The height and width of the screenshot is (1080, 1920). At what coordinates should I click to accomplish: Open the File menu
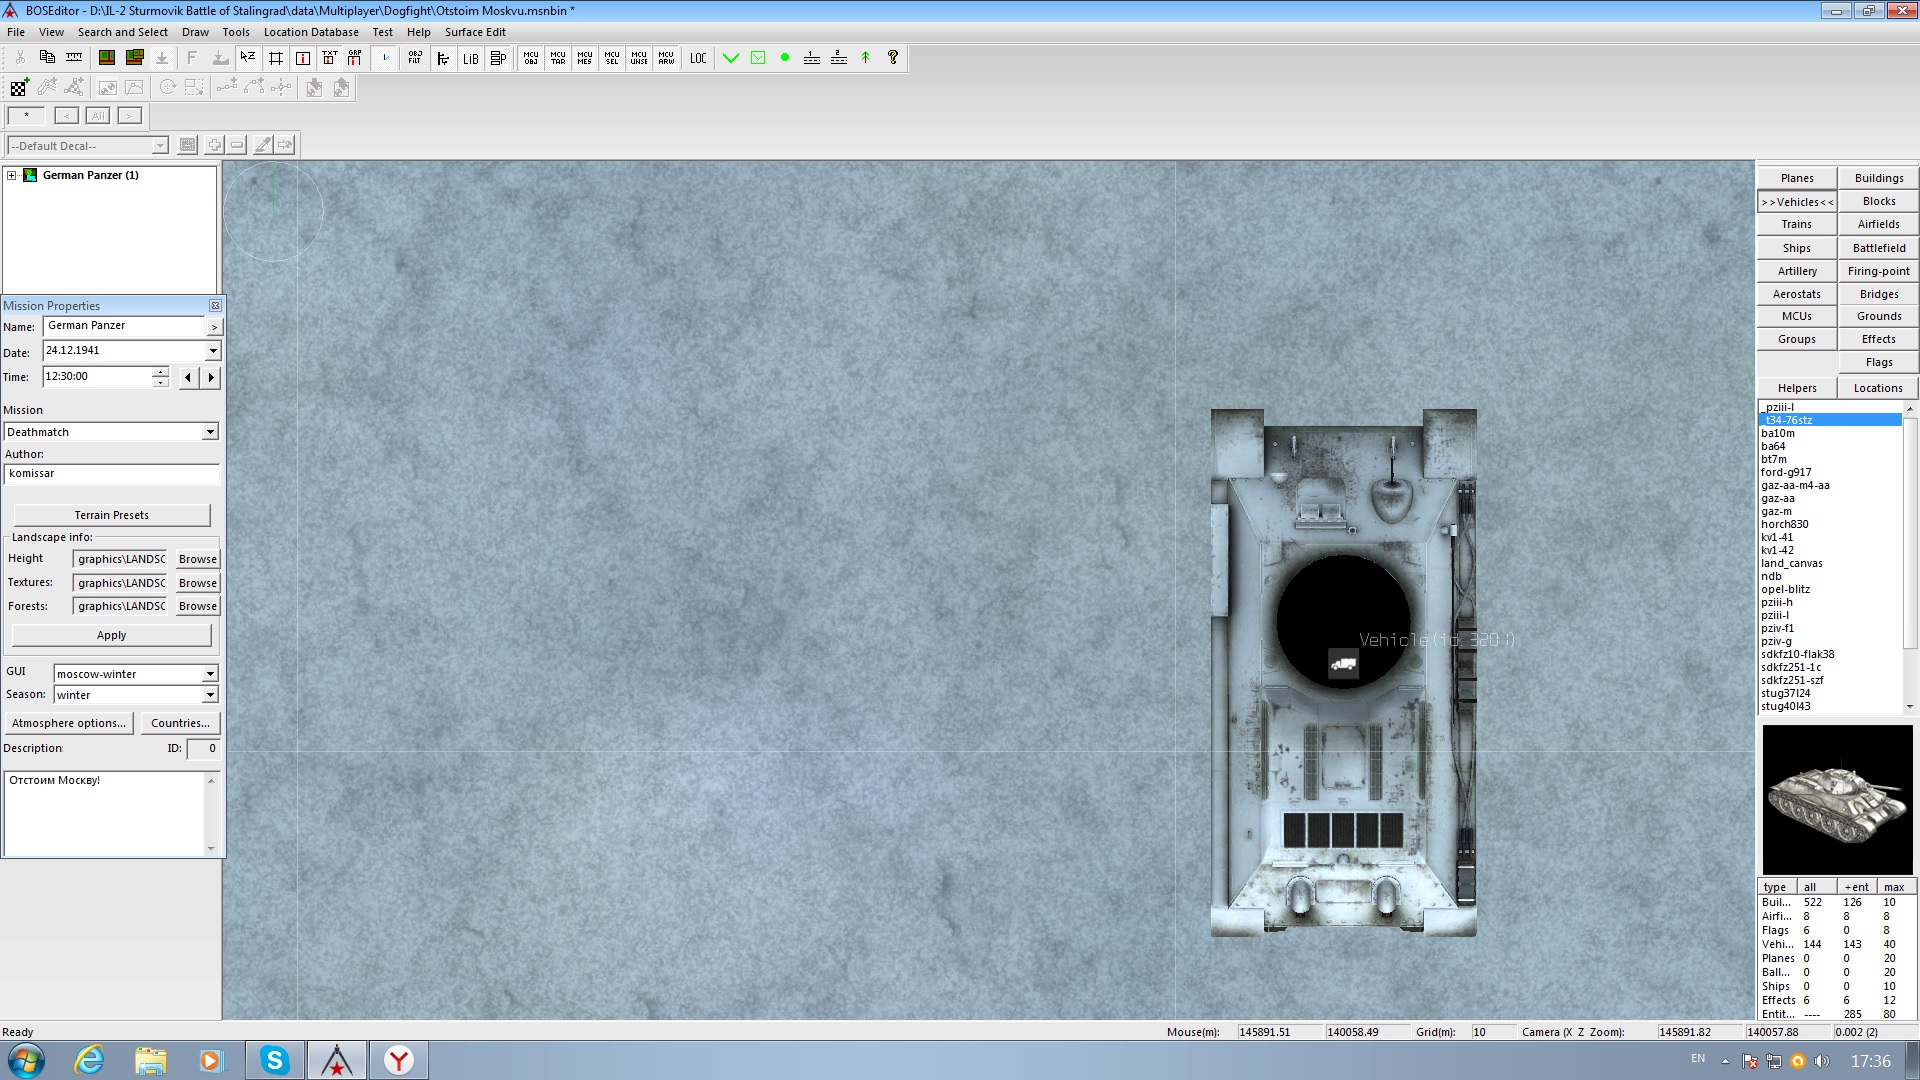[16, 32]
